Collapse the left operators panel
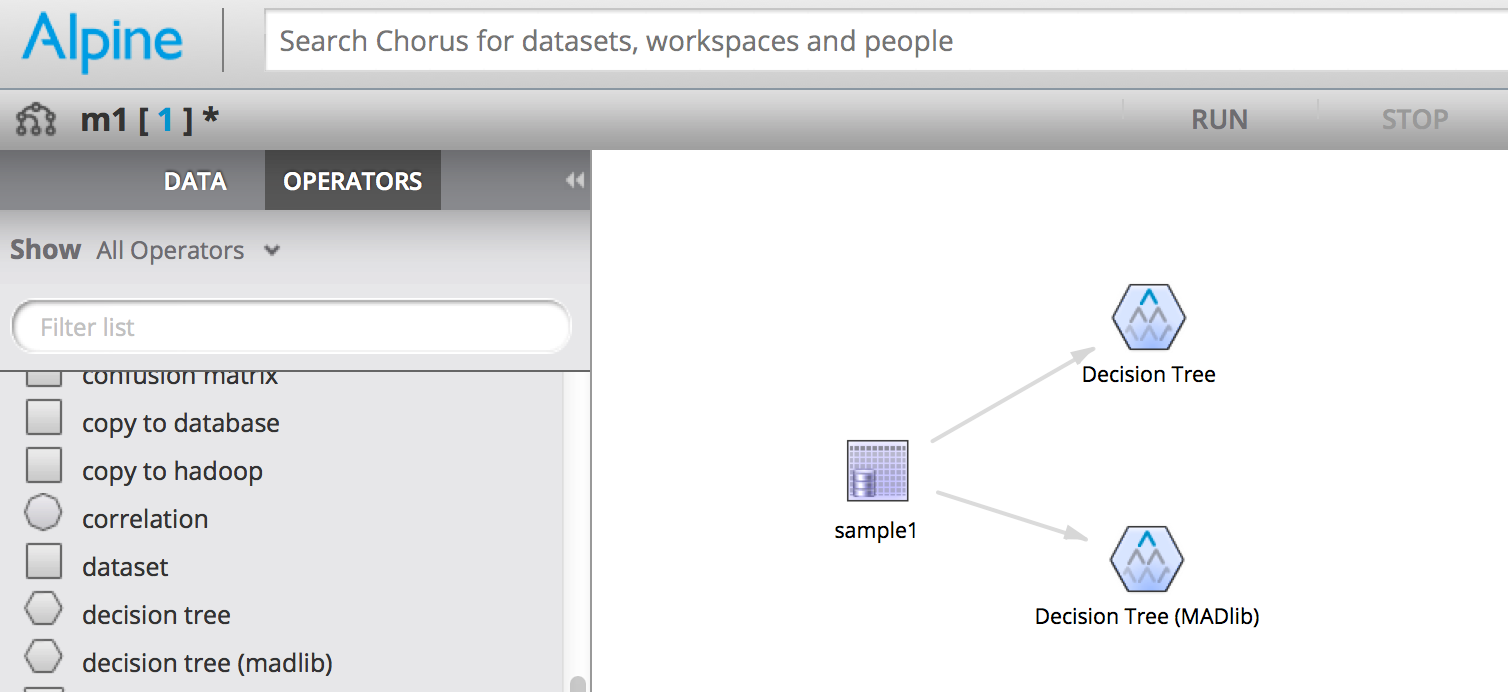This screenshot has width=1508, height=692. point(574,181)
